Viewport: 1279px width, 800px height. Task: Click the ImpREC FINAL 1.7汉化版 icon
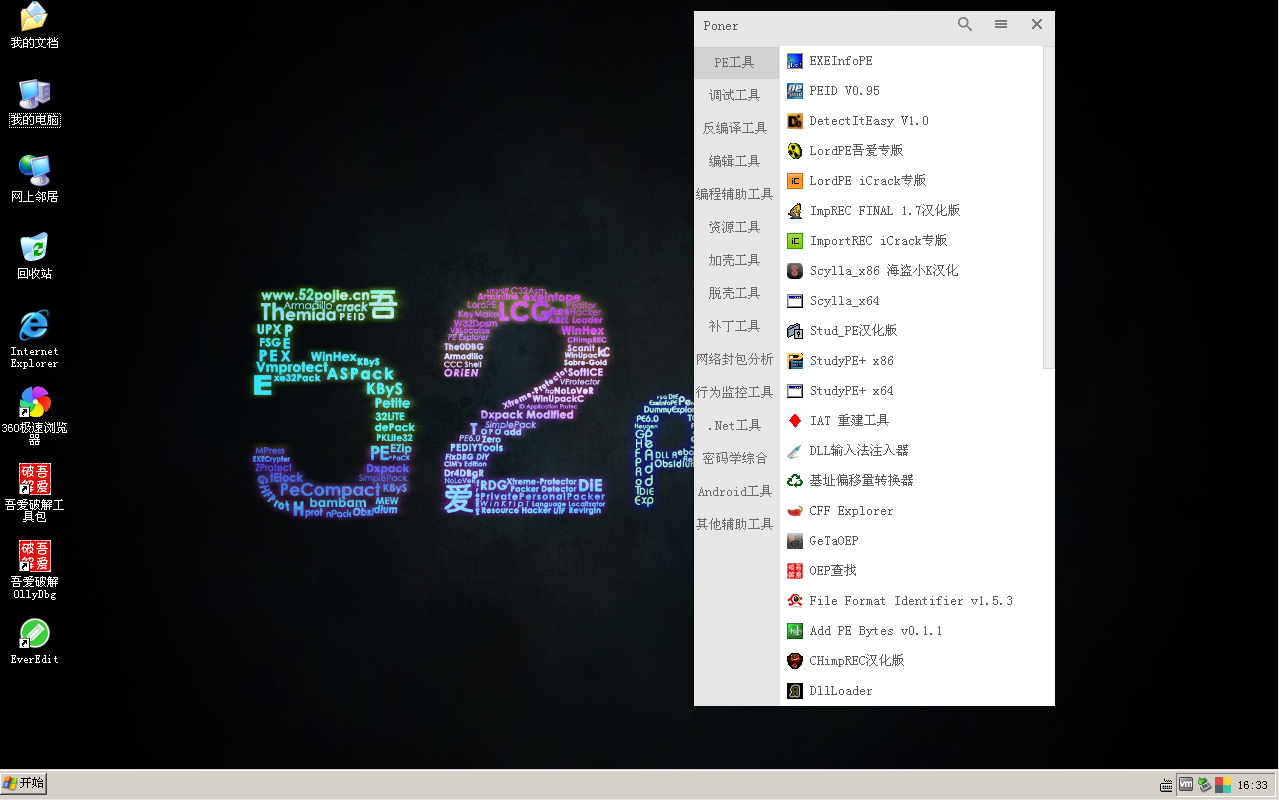(x=795, y=211)
